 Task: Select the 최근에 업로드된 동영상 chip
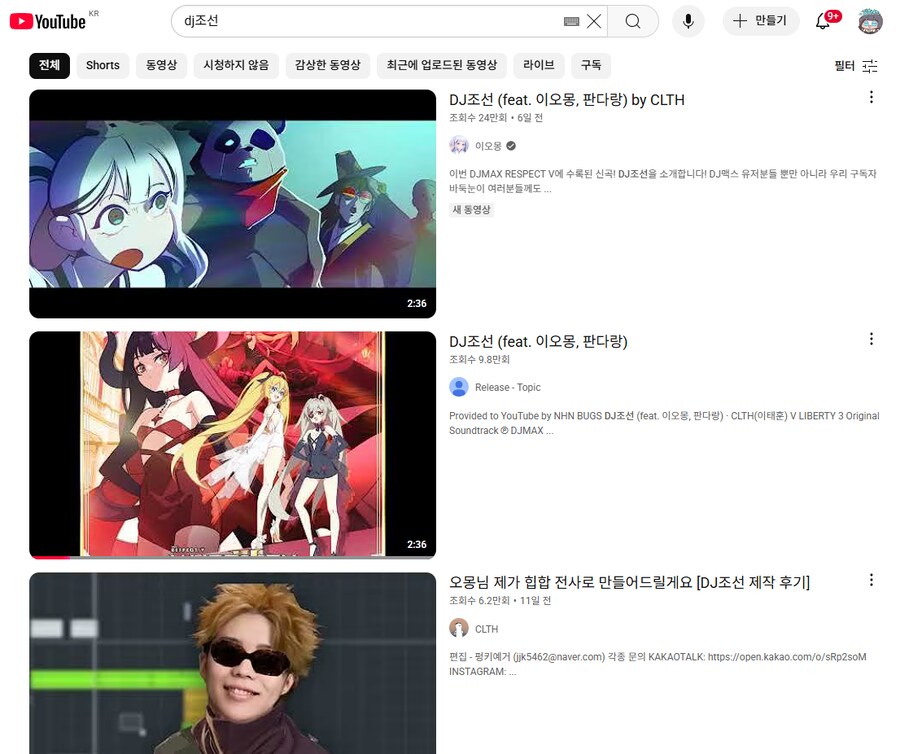tap(441, 65)
